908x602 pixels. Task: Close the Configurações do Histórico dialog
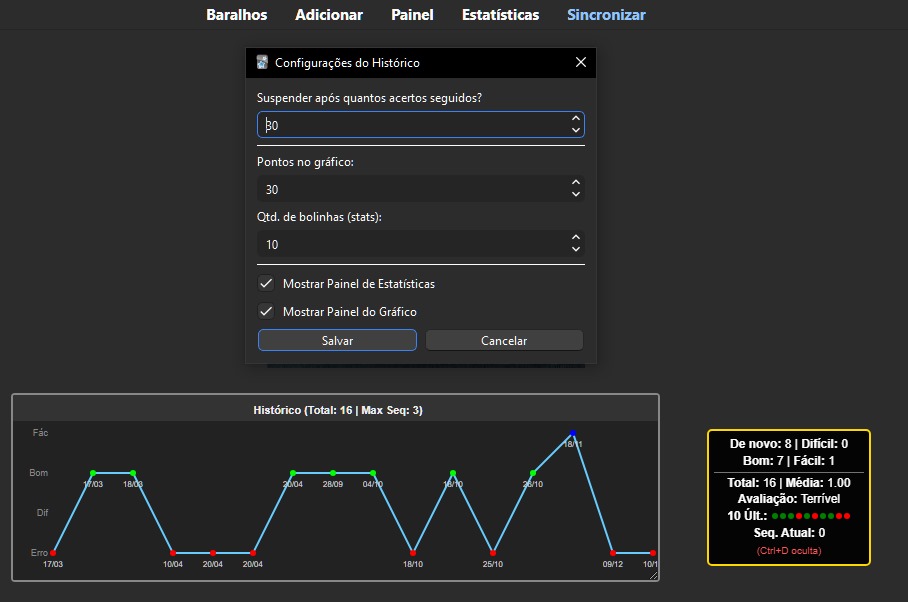pyautogui.click(x=580, y=62)
